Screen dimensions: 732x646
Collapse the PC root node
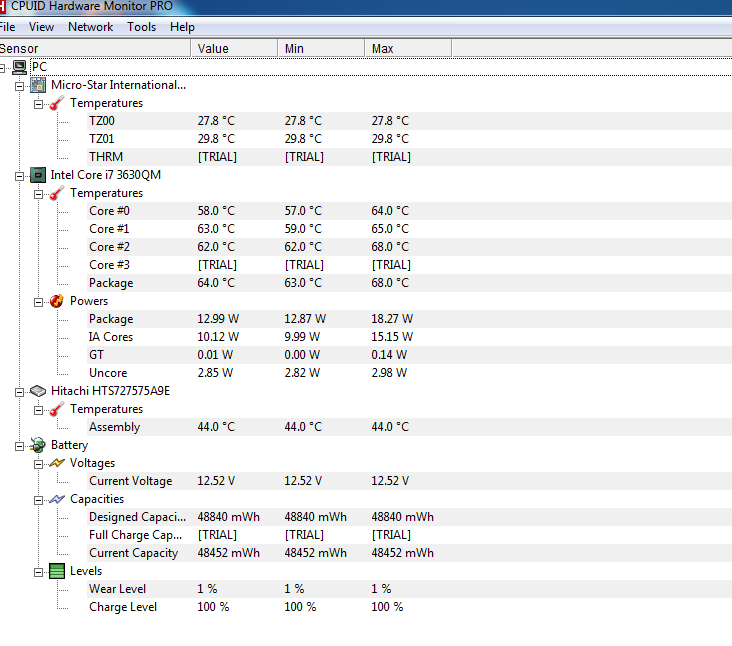pyautogui.click(x=2, y=68)
